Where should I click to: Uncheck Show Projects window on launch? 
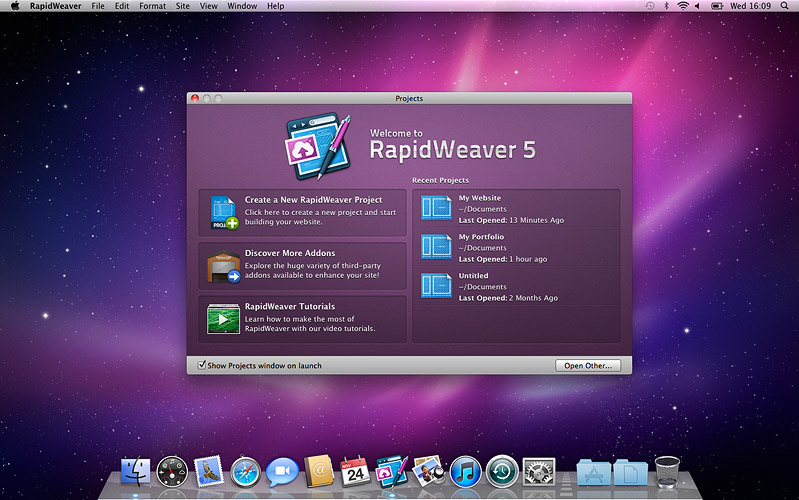tap(202, 366)
